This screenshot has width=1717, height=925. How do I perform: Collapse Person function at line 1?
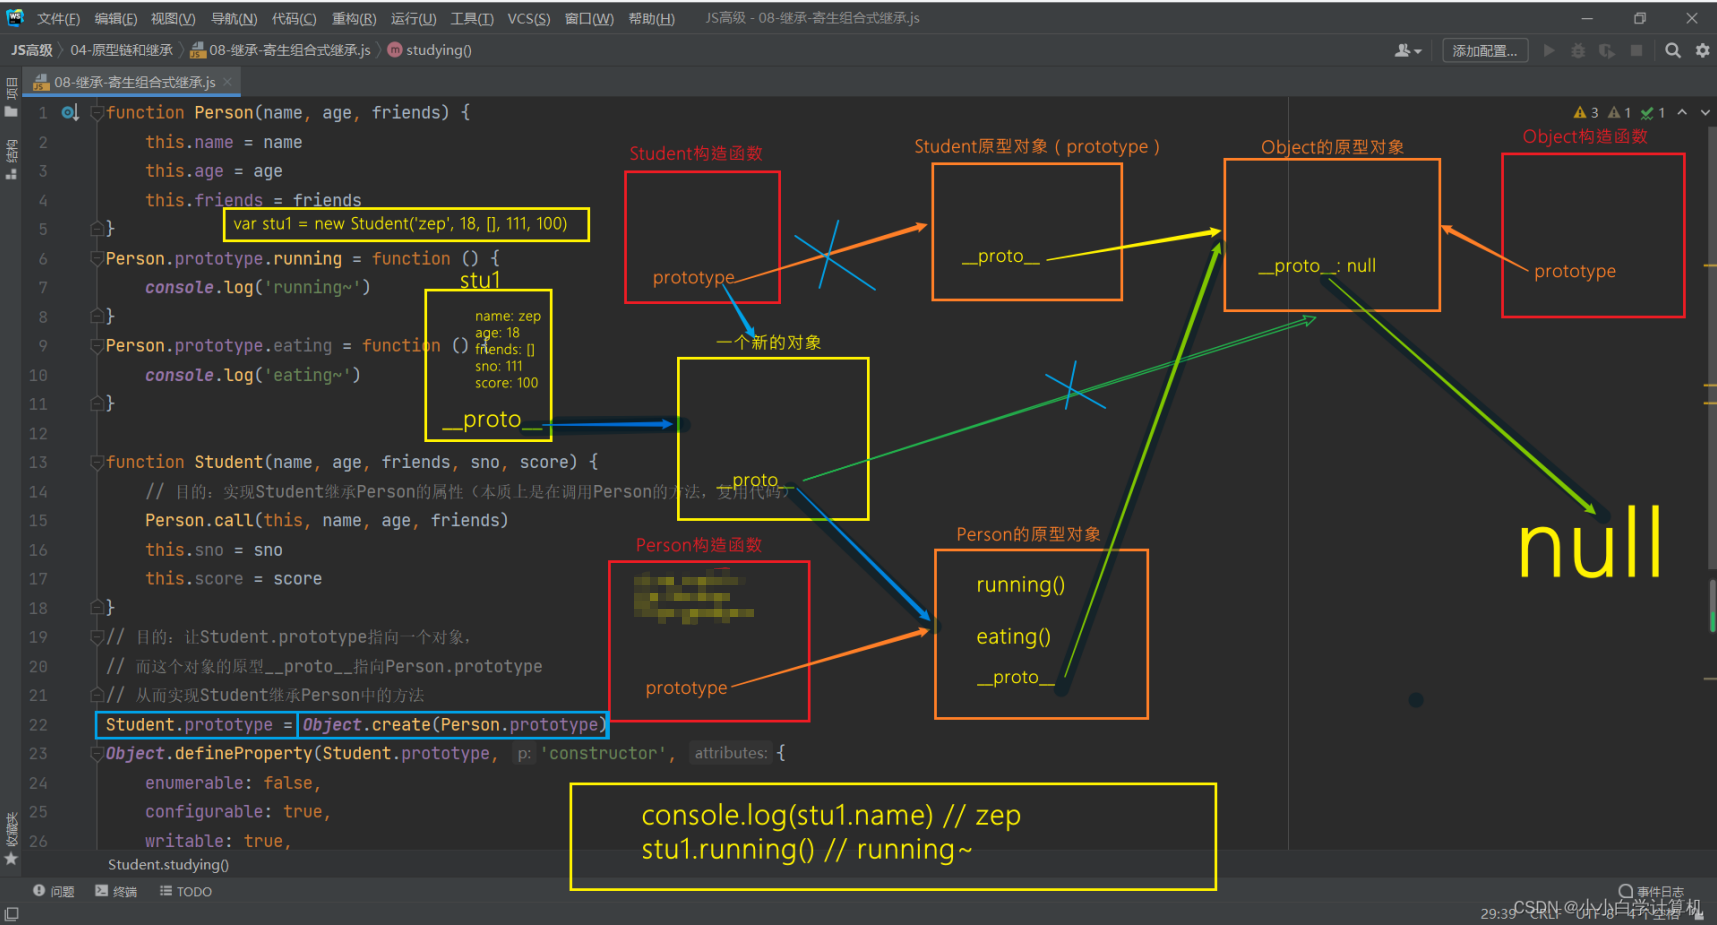97,113
